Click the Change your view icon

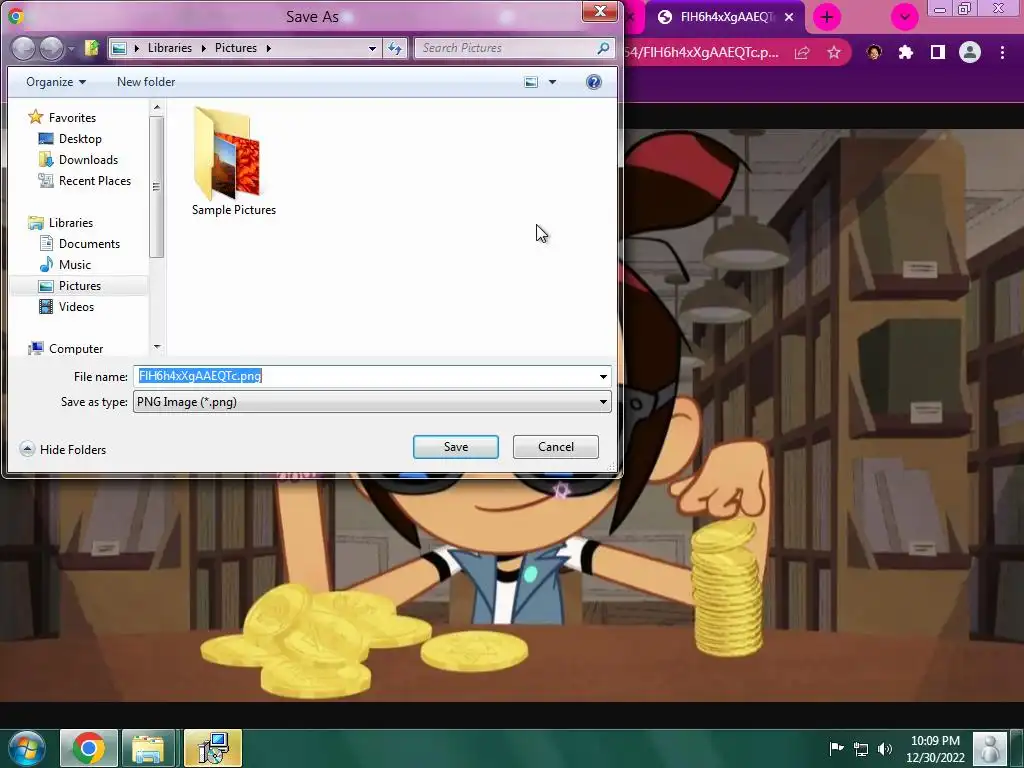pos(532,82)
